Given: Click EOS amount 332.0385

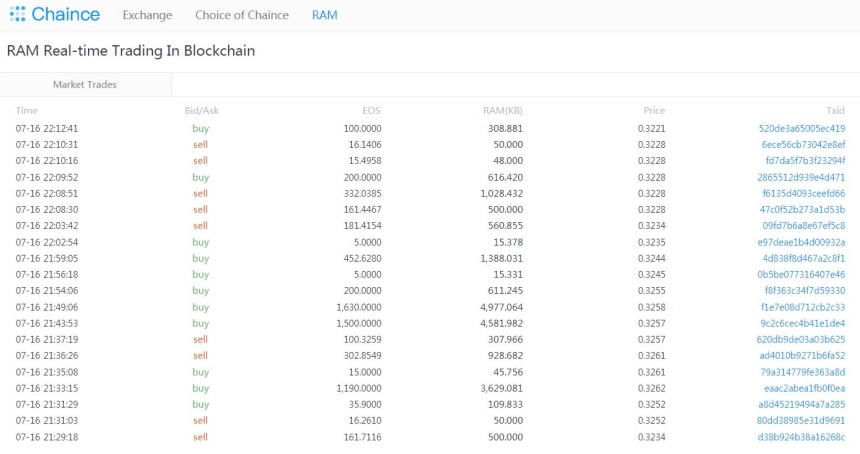Looking at the screenshot, I should [363, 193].
